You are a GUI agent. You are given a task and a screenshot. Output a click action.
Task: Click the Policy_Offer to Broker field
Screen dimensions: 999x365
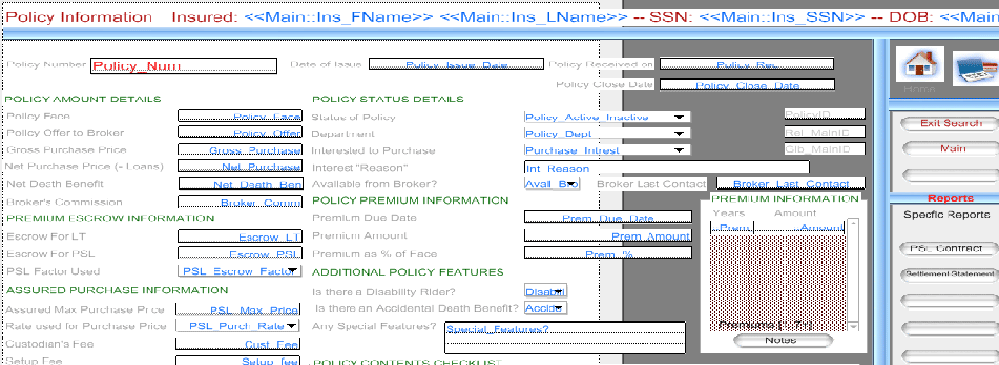pyautogui.click(x=239, y=133)
